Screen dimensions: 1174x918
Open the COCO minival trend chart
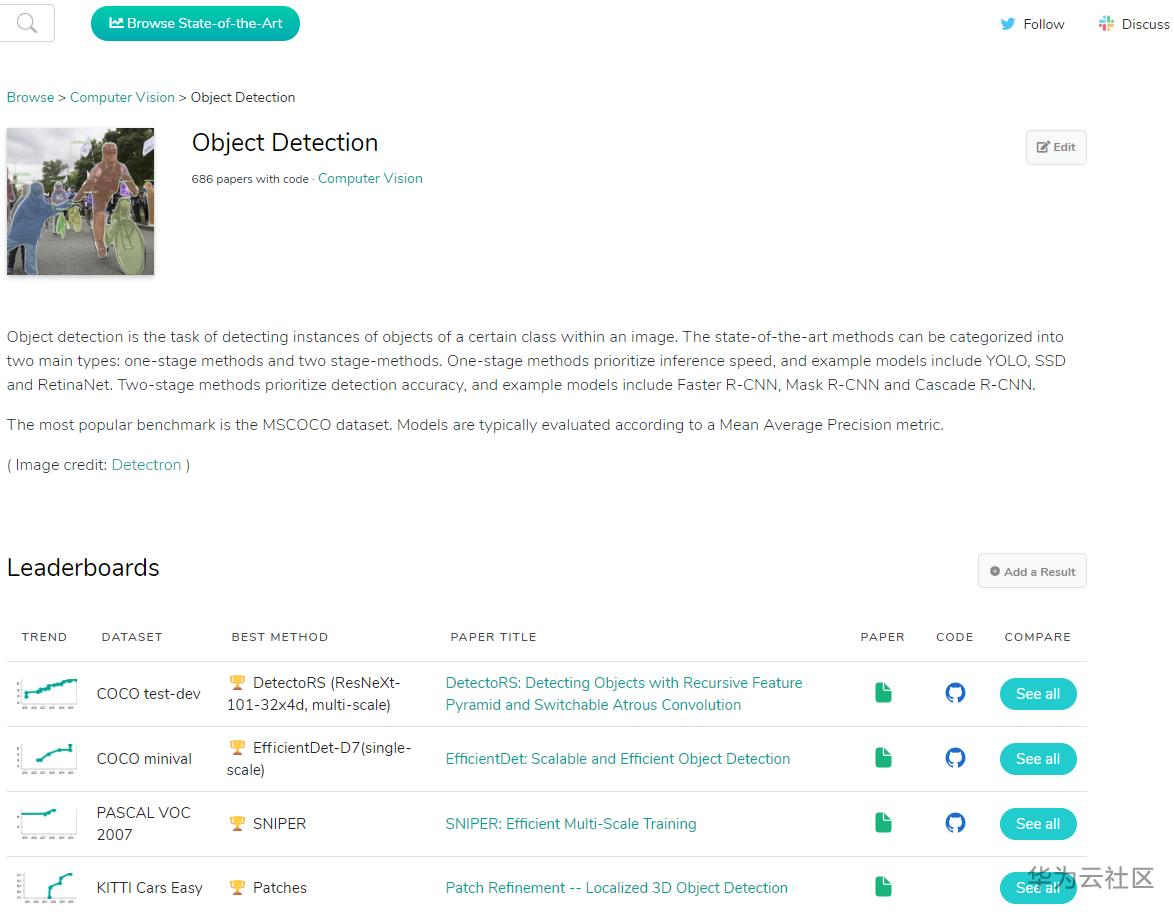(x=47, y=758)
